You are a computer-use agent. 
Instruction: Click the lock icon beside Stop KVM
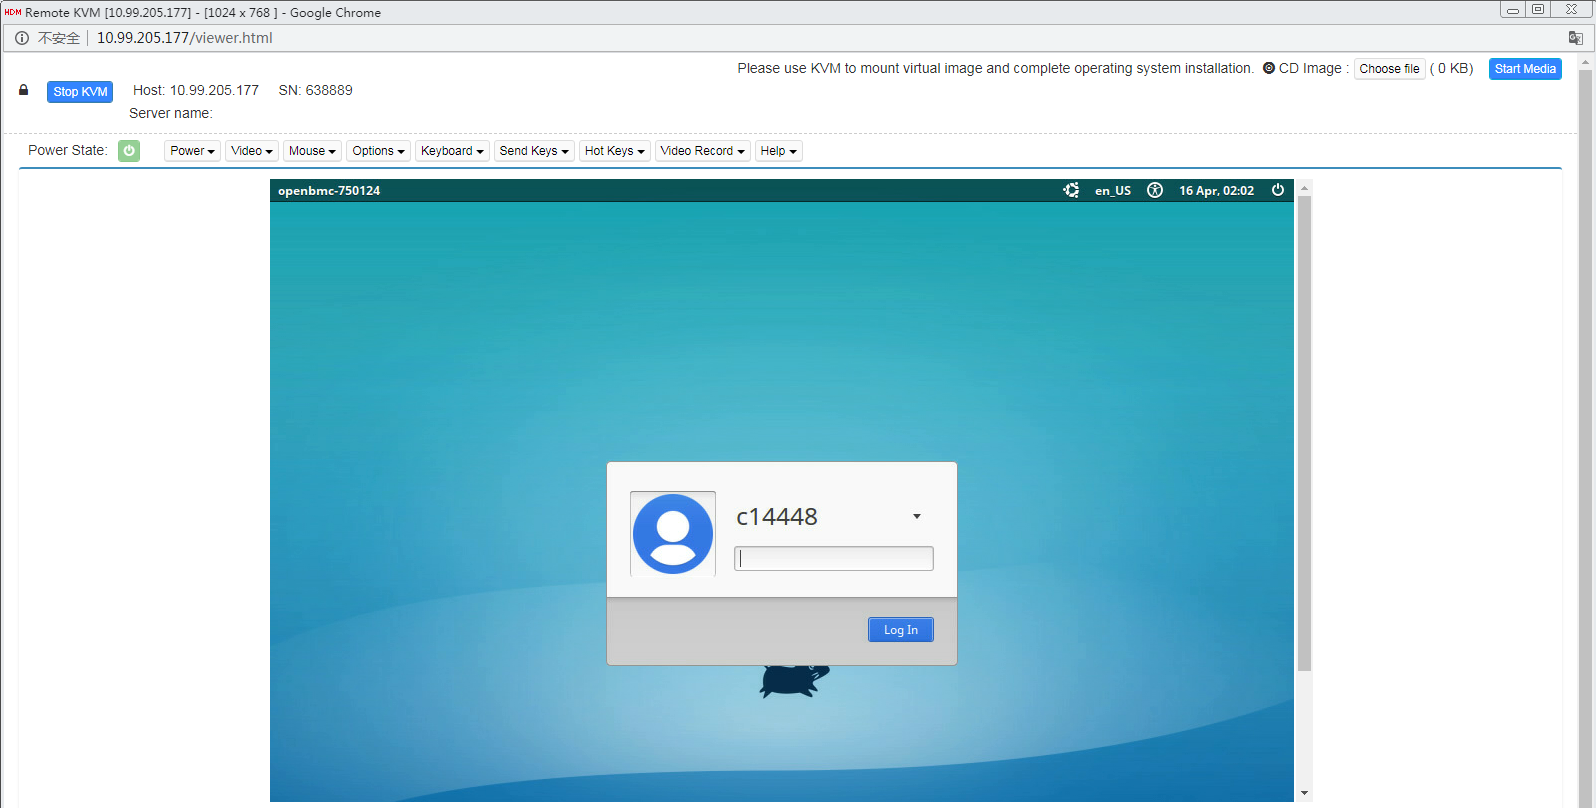(24, 90)
